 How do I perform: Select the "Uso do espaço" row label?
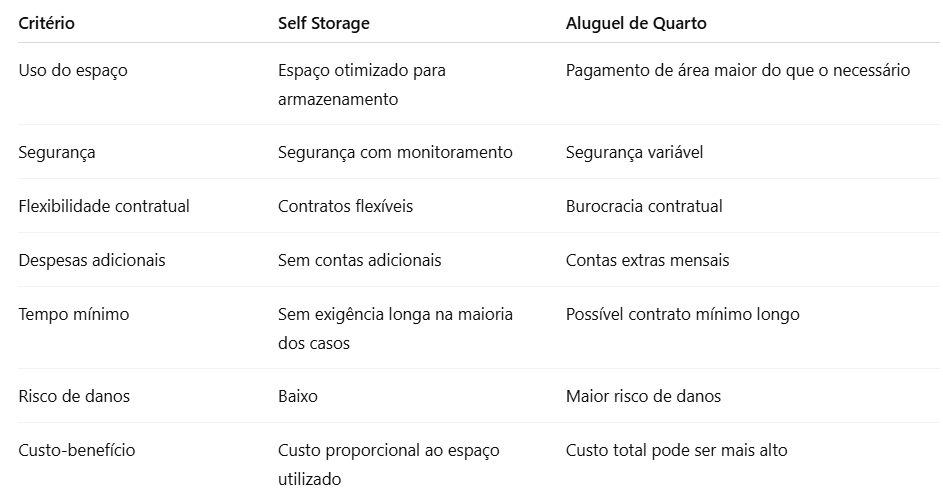click(73, 70)
